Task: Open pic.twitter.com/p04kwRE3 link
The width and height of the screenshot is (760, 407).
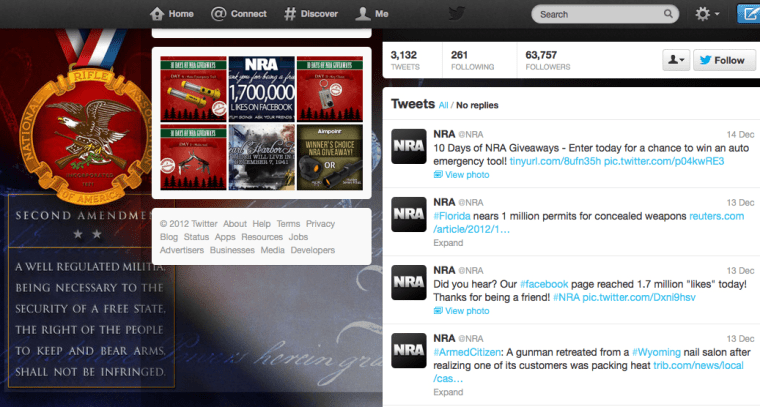Action: 664,161
